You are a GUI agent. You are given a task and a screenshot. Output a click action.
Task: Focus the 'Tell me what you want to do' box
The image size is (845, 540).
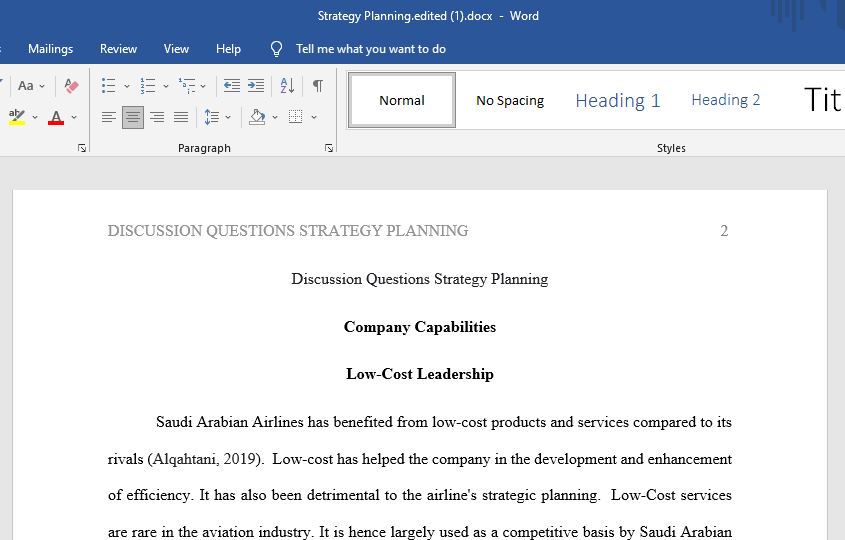371,49
